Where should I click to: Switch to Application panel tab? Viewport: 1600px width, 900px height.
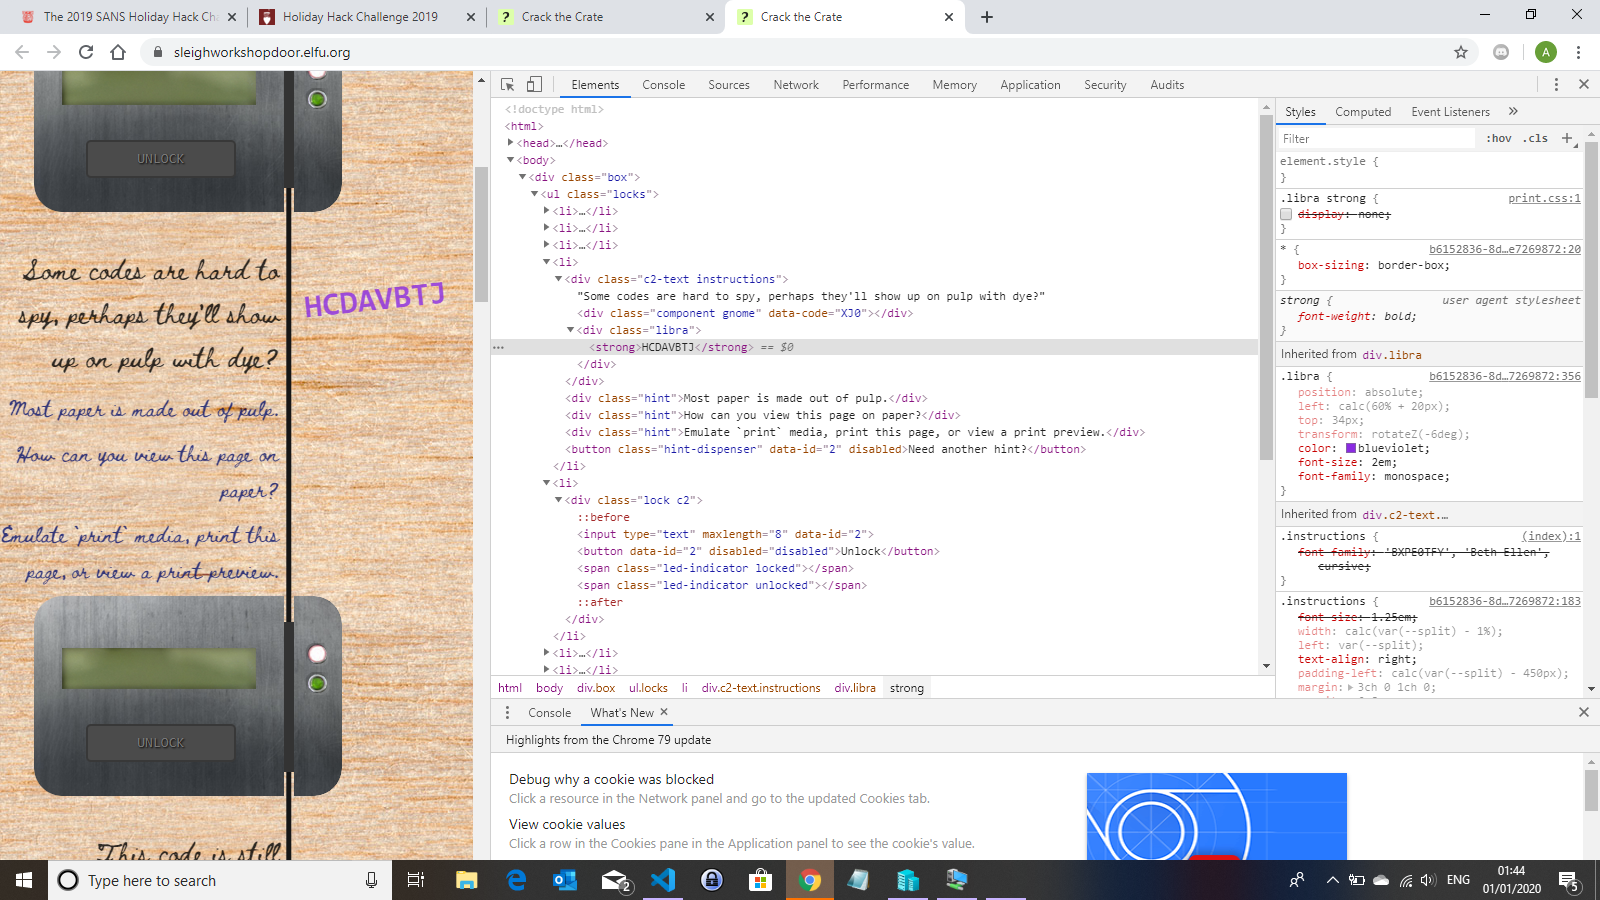1030,85
